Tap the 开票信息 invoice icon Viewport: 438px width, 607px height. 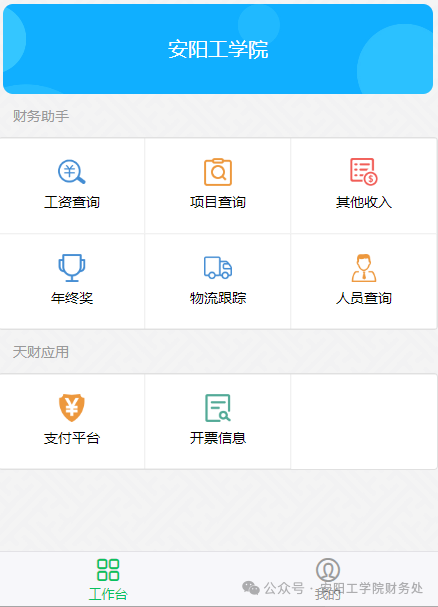(x=218, y=408)
